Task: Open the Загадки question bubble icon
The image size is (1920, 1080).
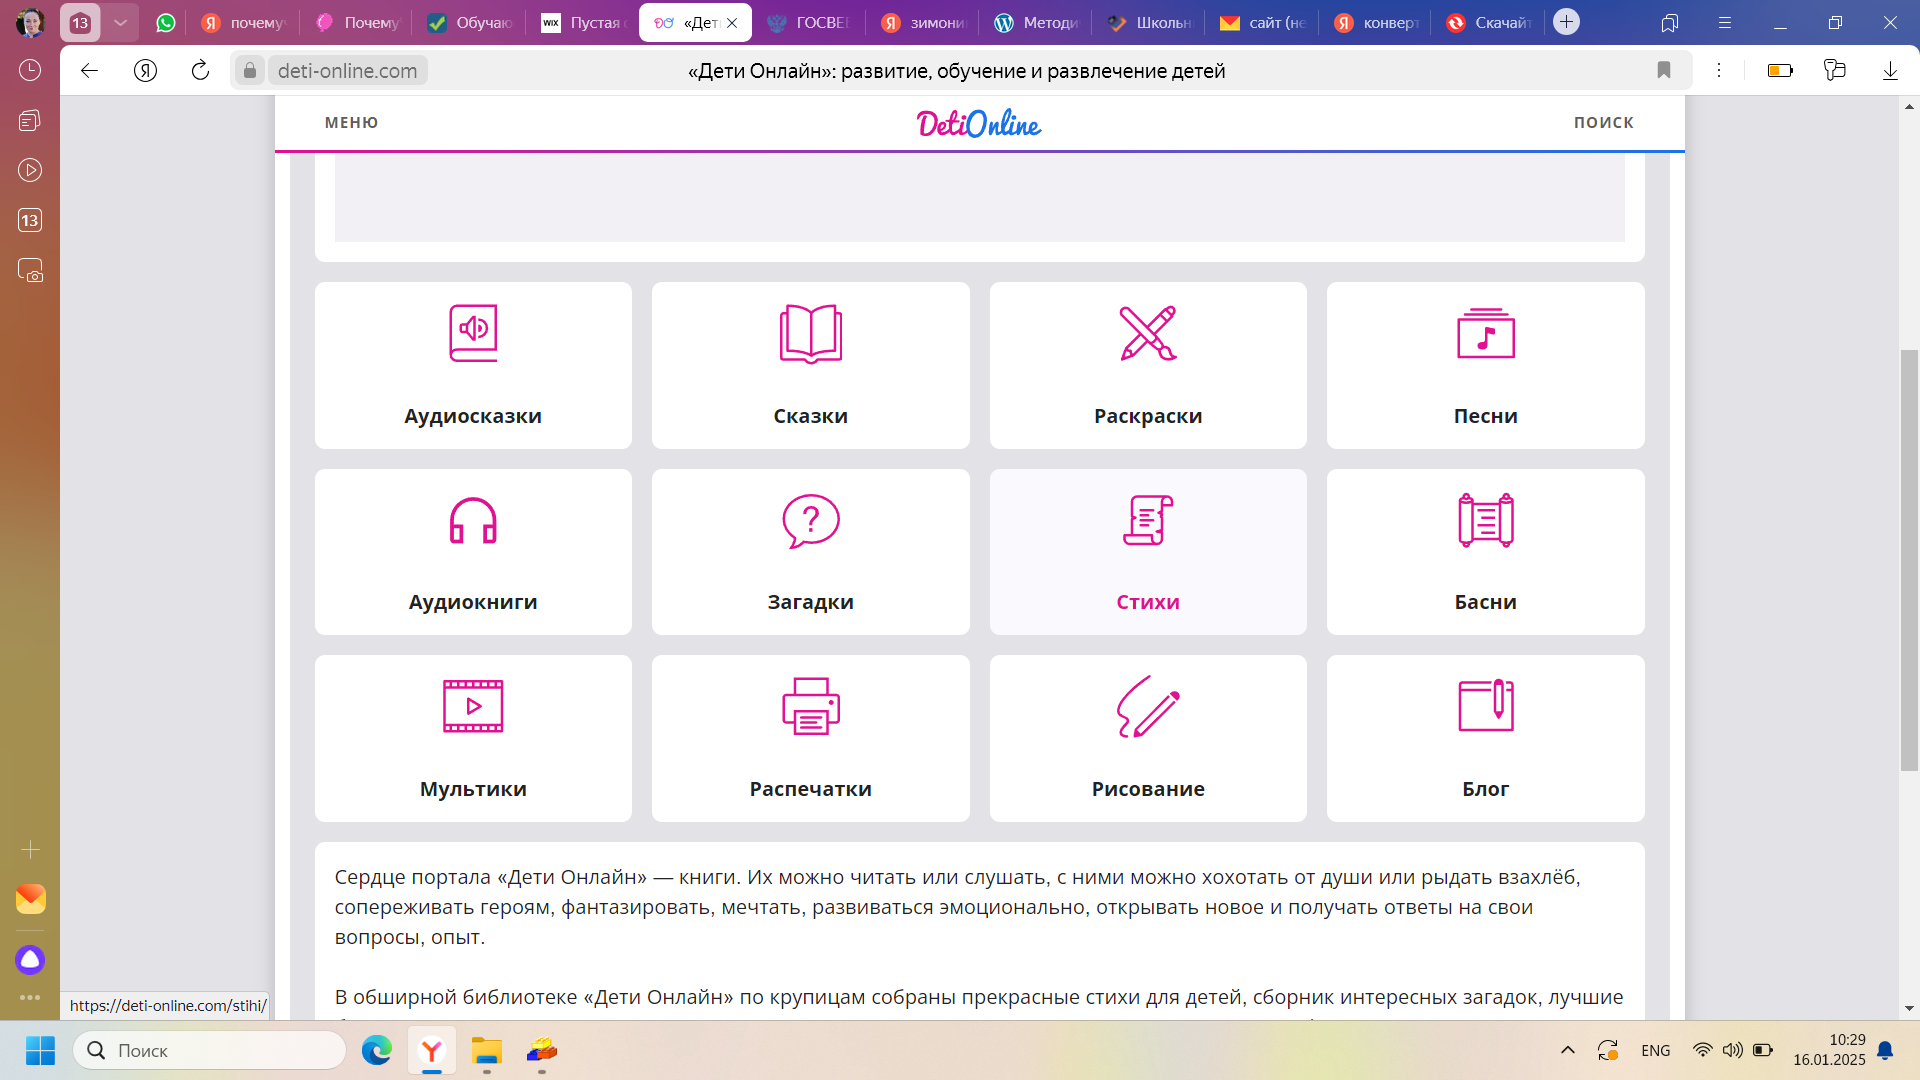Action: click(x=810, y=521)
